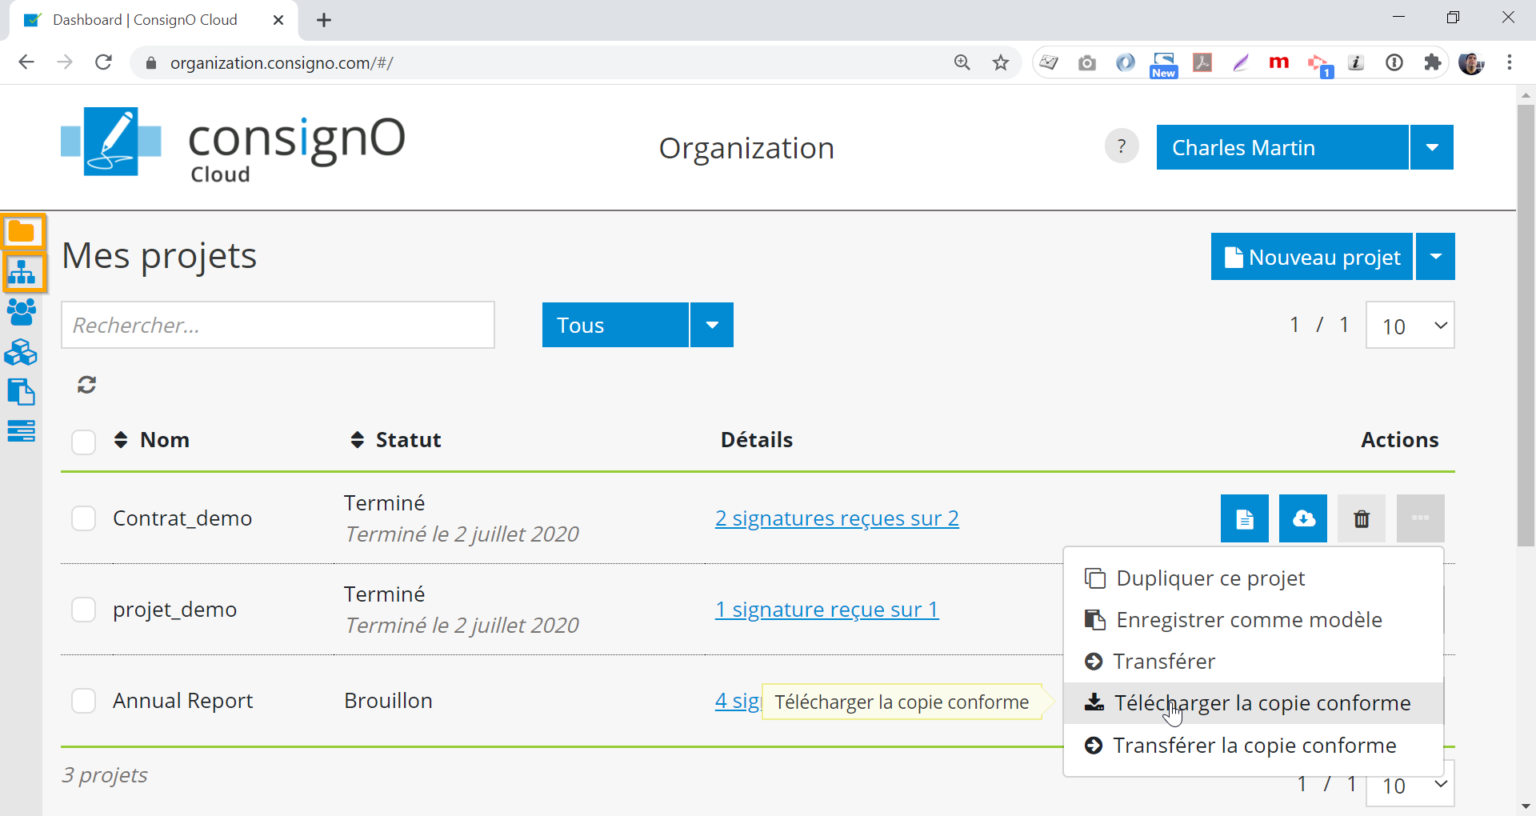The width and height of the screenshot is (1536, 816).
Task: Click the templates documents sidebar icon
Action: coord(21,392)
